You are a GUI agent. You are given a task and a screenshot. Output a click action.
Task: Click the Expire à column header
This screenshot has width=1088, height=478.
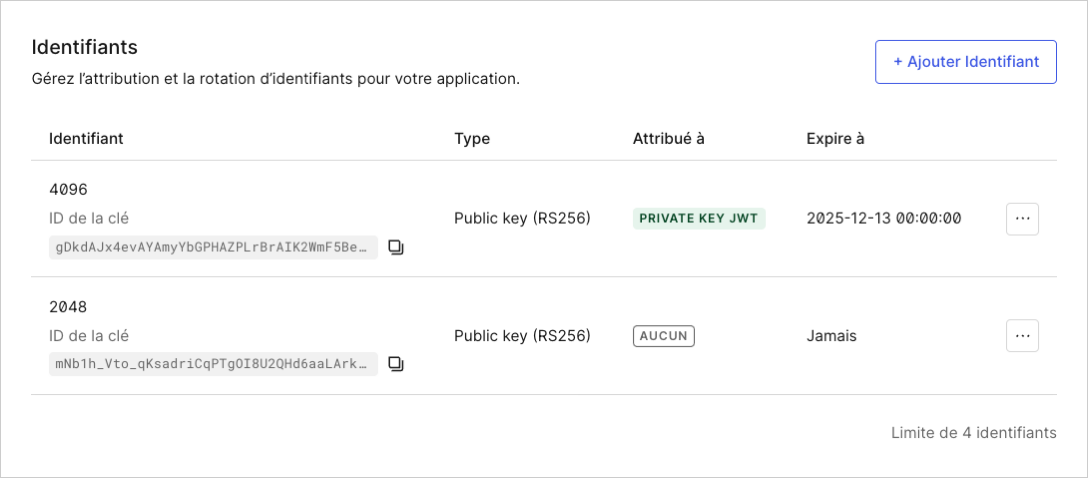click(835, 138)
